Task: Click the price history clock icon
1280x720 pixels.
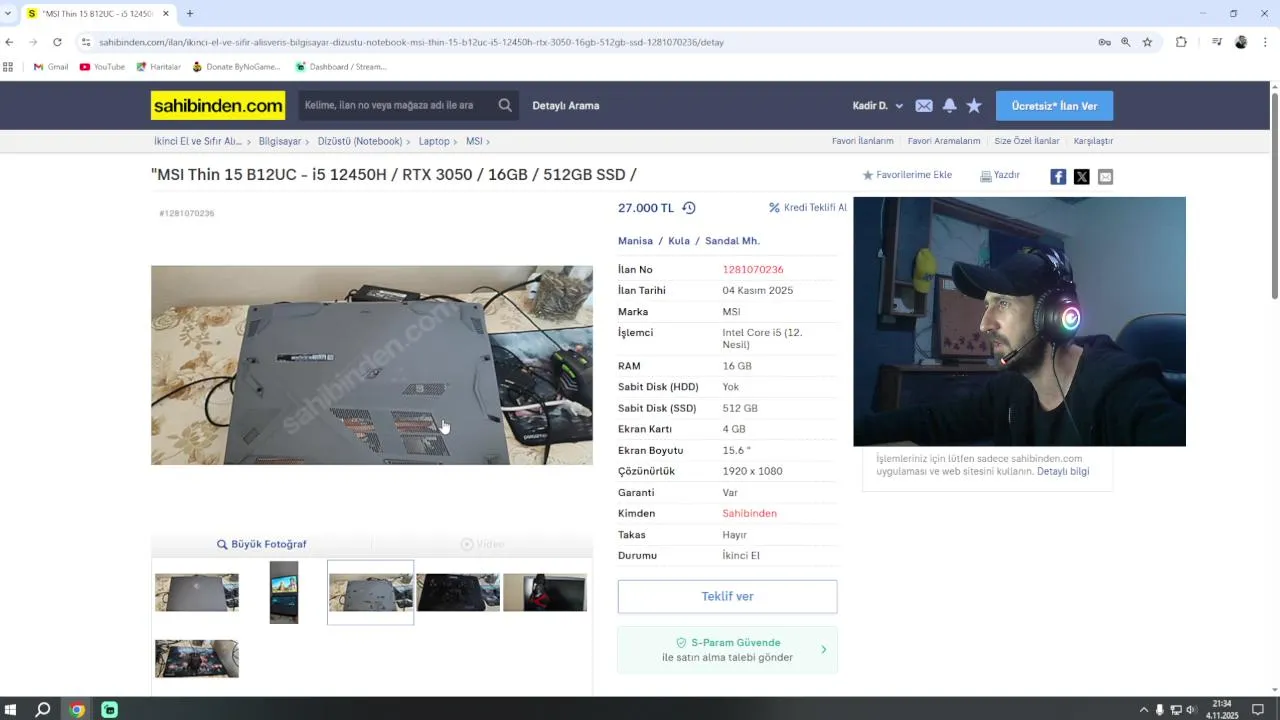Action: [689, 208]
